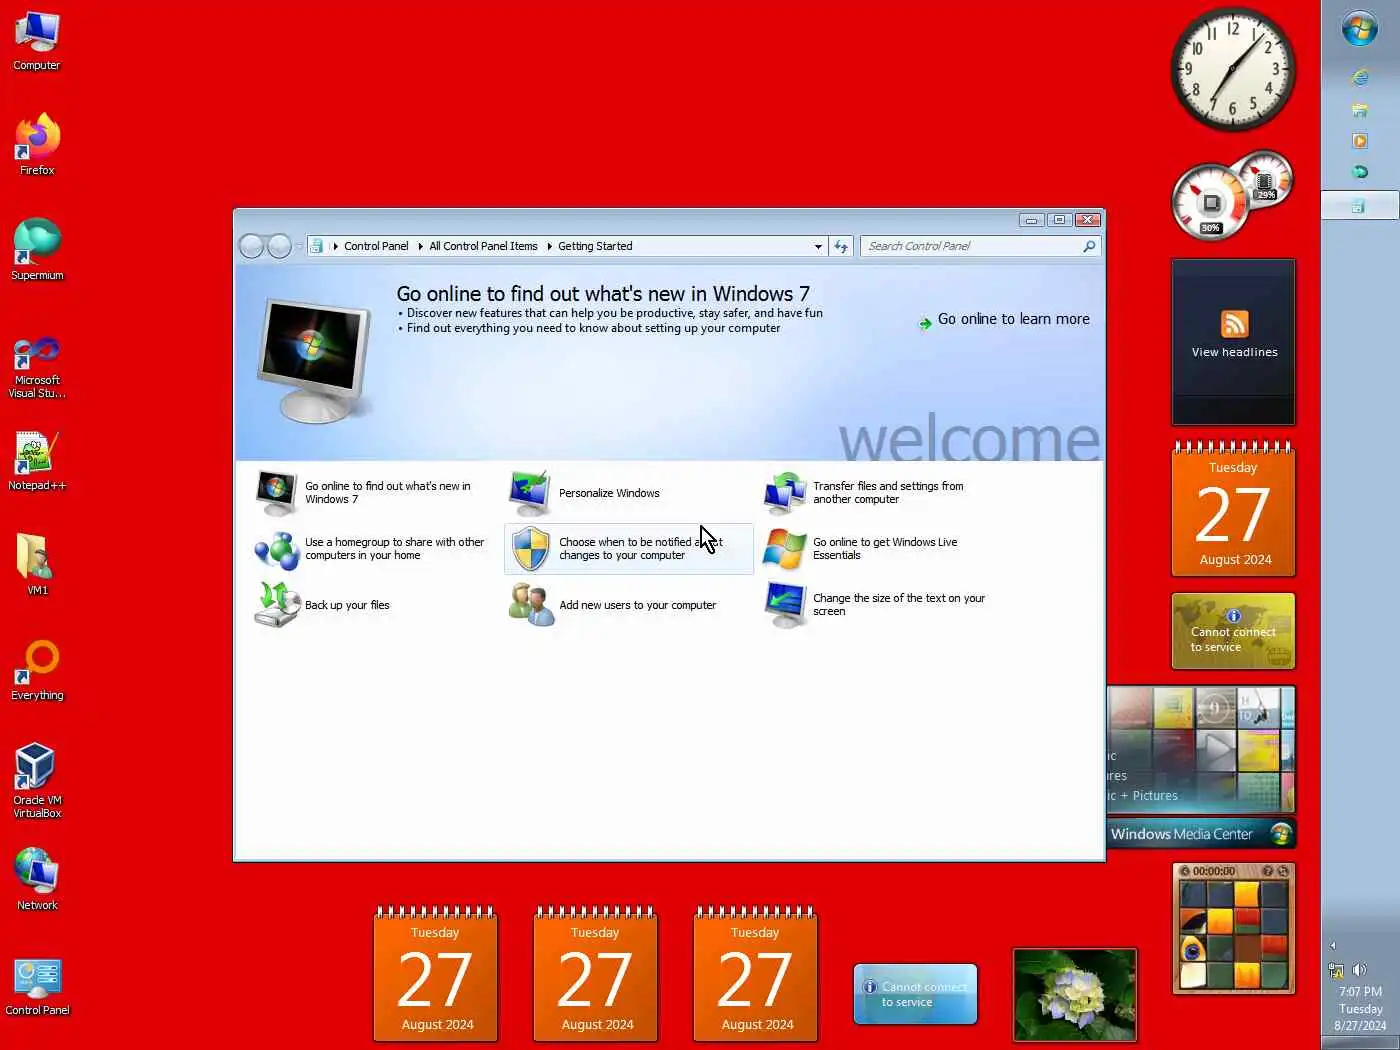
Task: Click Change the size of the text icon
Action: (785, 605)
